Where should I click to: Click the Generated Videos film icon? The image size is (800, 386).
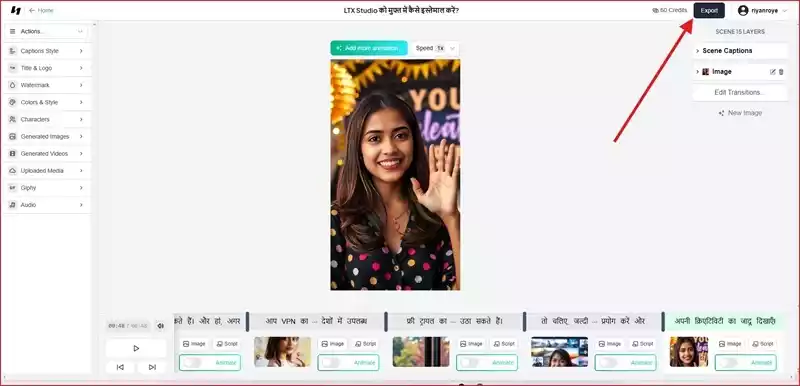click(x=12, y=153)
